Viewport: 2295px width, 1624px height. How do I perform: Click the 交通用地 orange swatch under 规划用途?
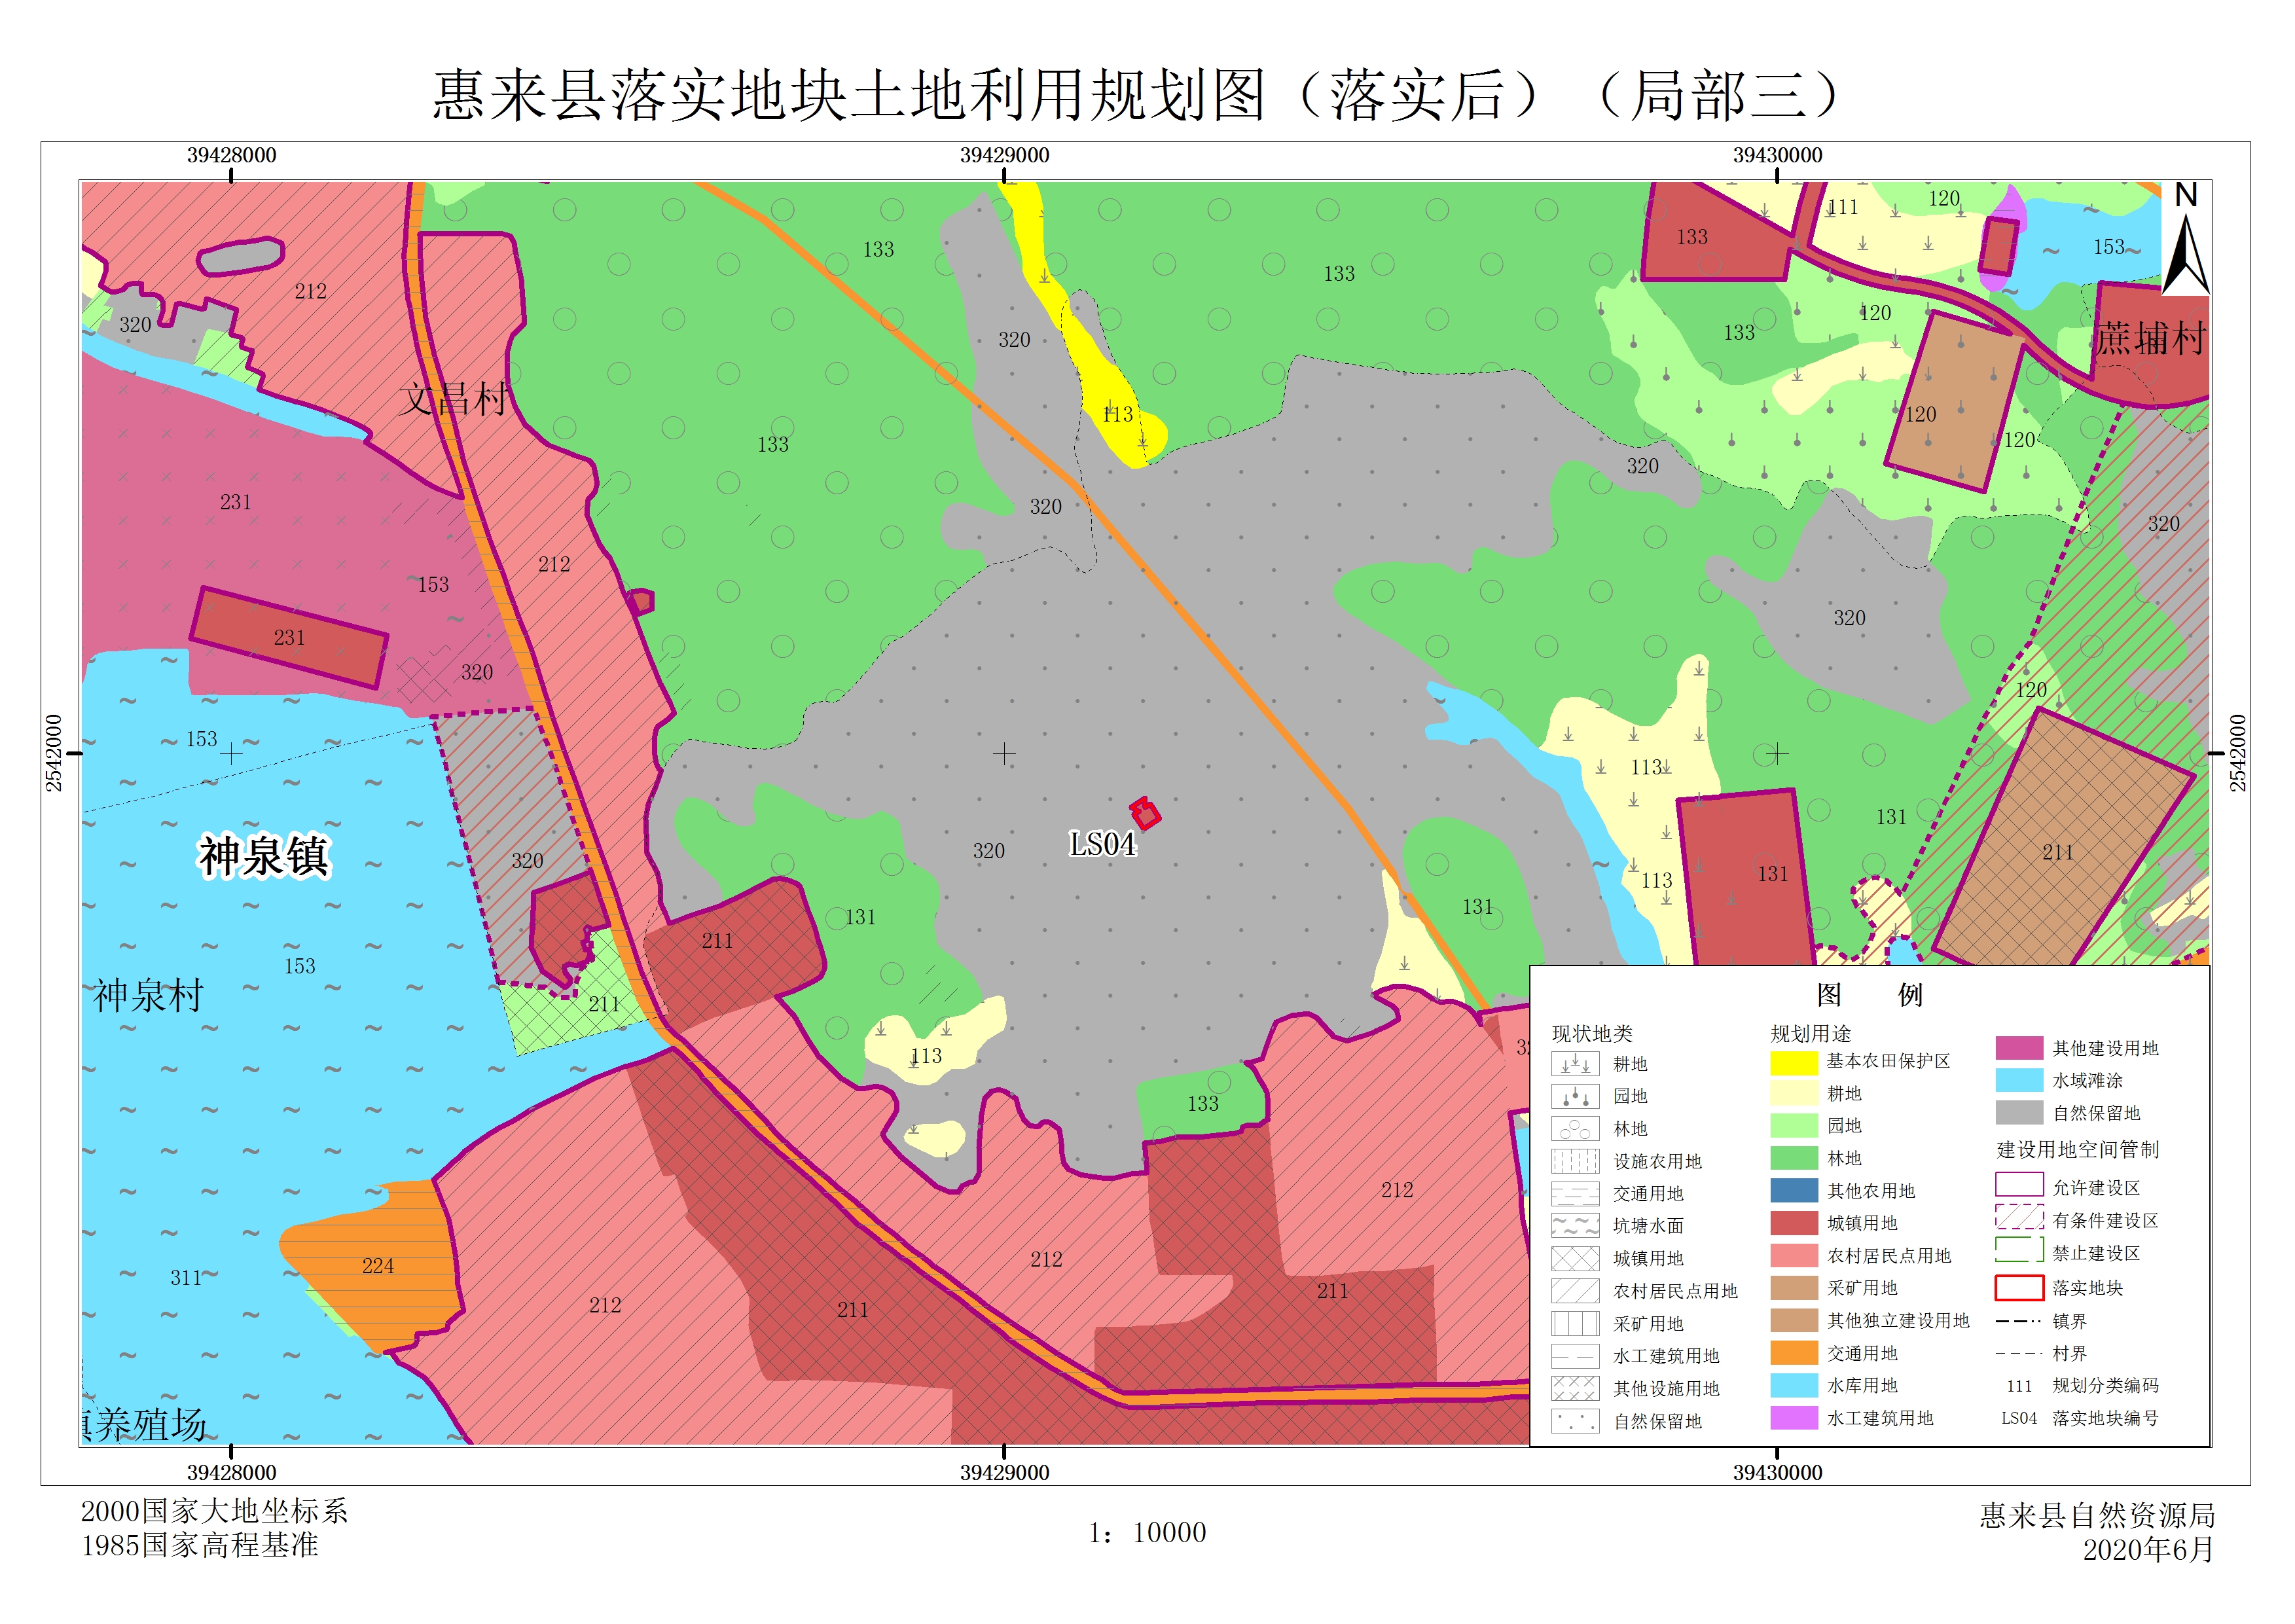coord(1794,1353)
